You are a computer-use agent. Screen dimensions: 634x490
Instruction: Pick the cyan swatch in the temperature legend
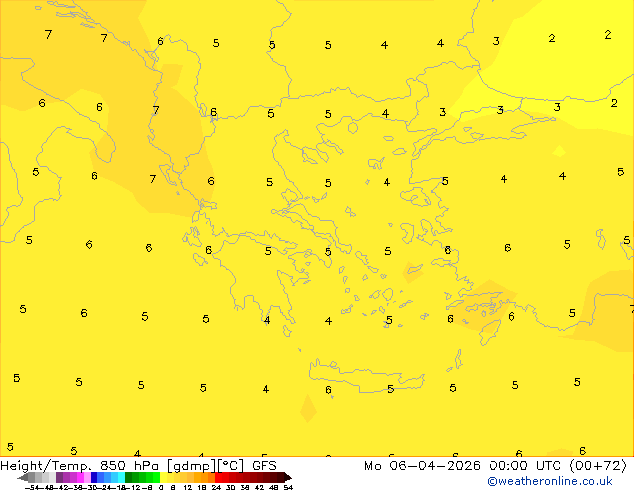tap(121, 477)
